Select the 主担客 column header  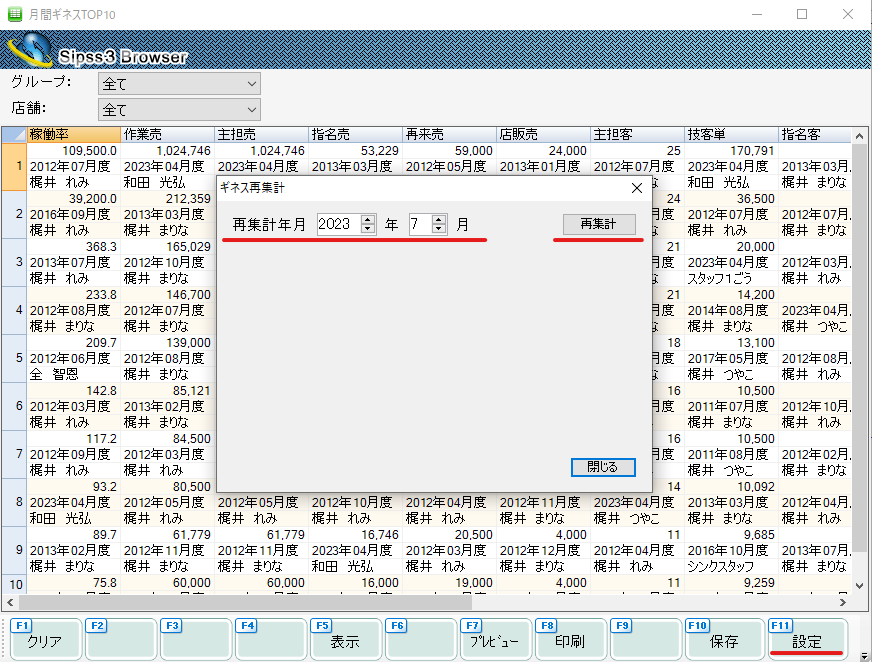[637, 135]
